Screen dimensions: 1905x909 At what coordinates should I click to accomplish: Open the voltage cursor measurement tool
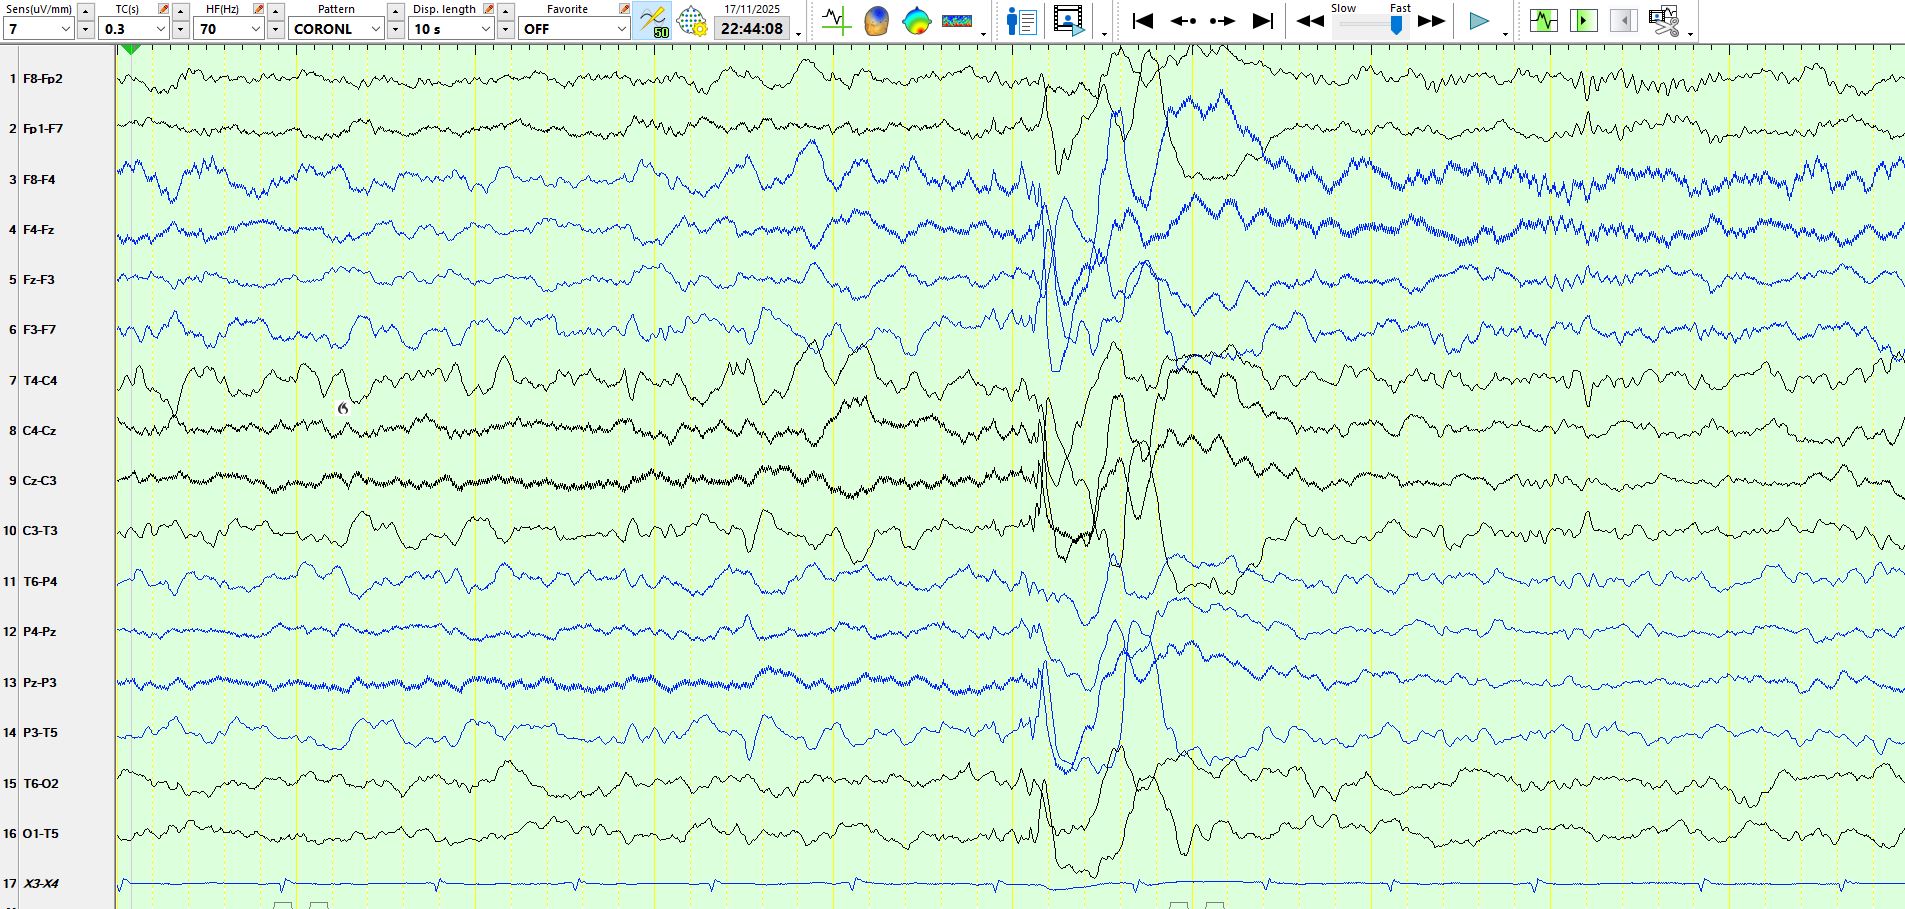coord(836,21)
